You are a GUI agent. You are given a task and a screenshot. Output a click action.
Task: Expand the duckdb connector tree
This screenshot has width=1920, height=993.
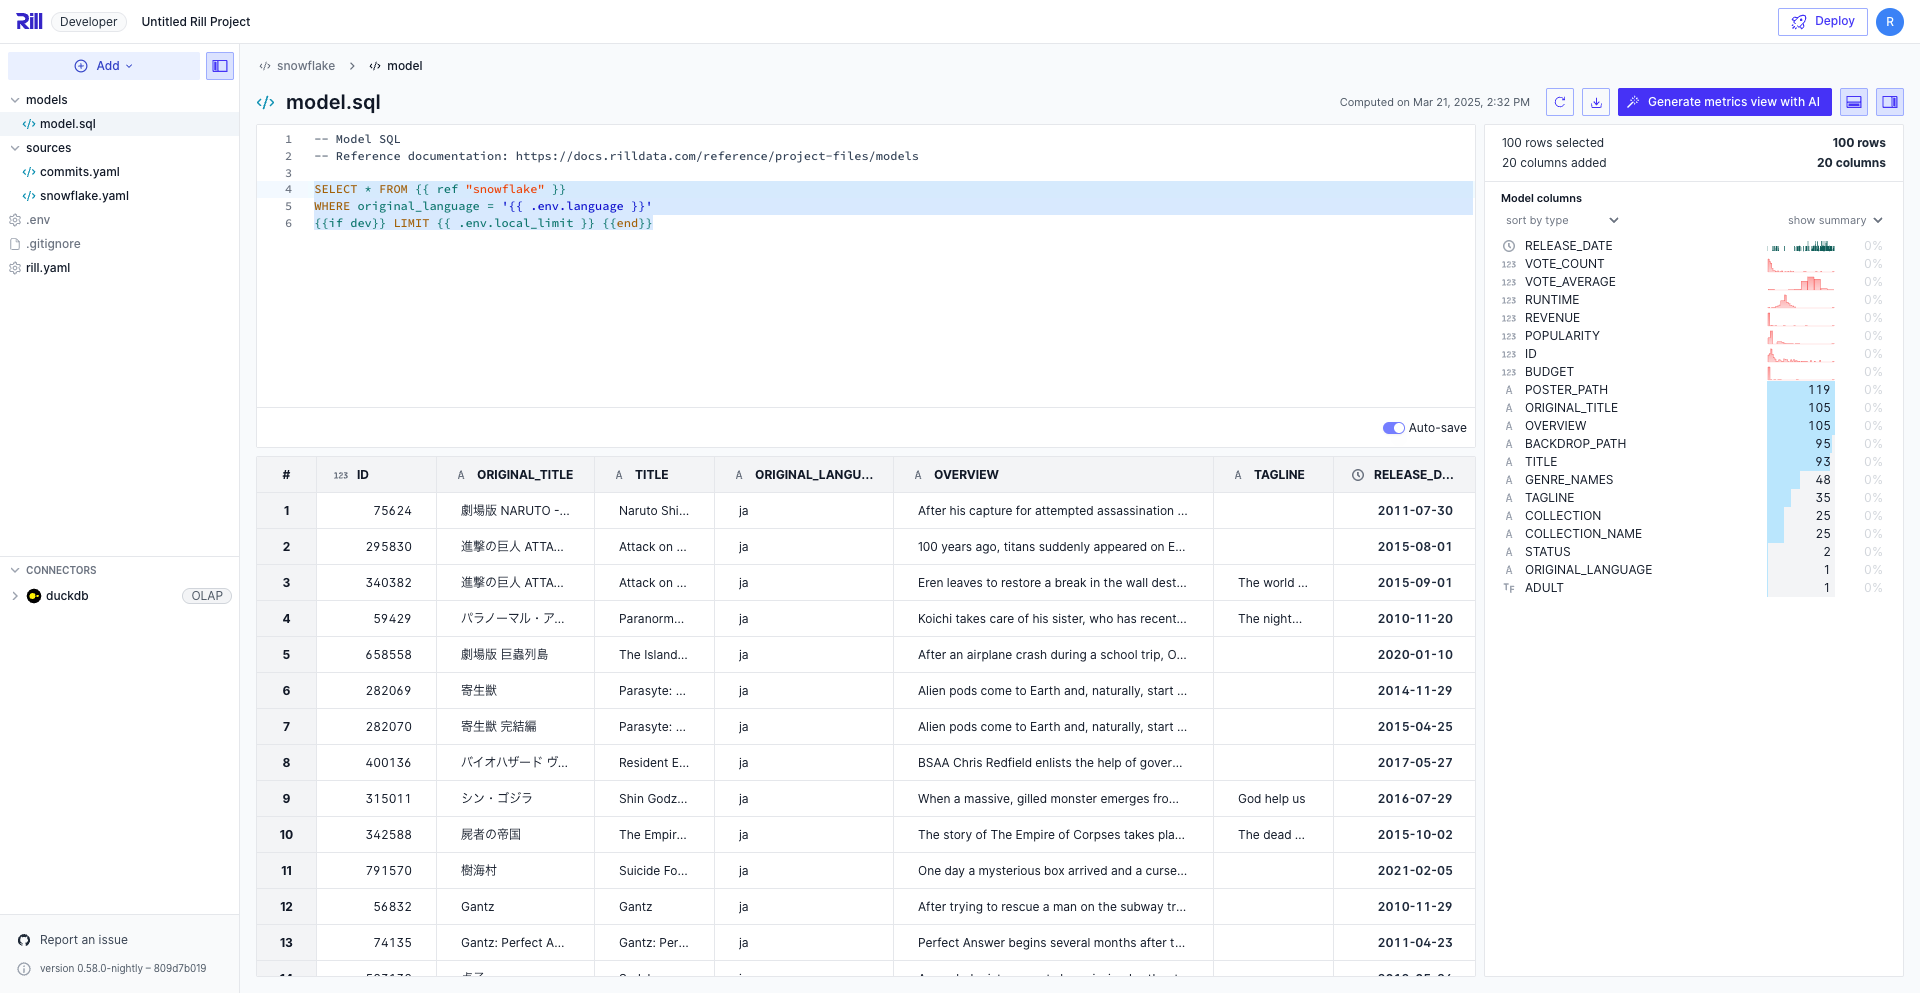(x=15, y=596)
